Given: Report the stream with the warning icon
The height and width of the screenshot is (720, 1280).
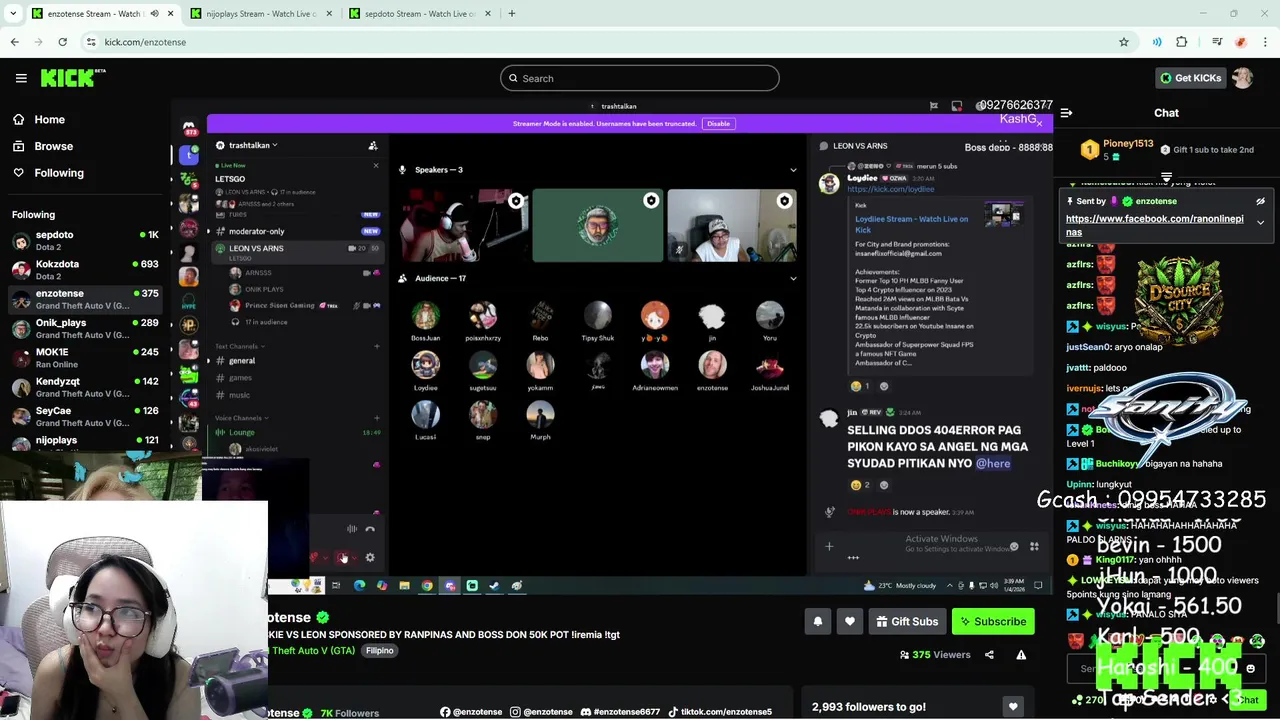Looking at the screenshot, I should pyautogui.click(x=1021, y=655).
